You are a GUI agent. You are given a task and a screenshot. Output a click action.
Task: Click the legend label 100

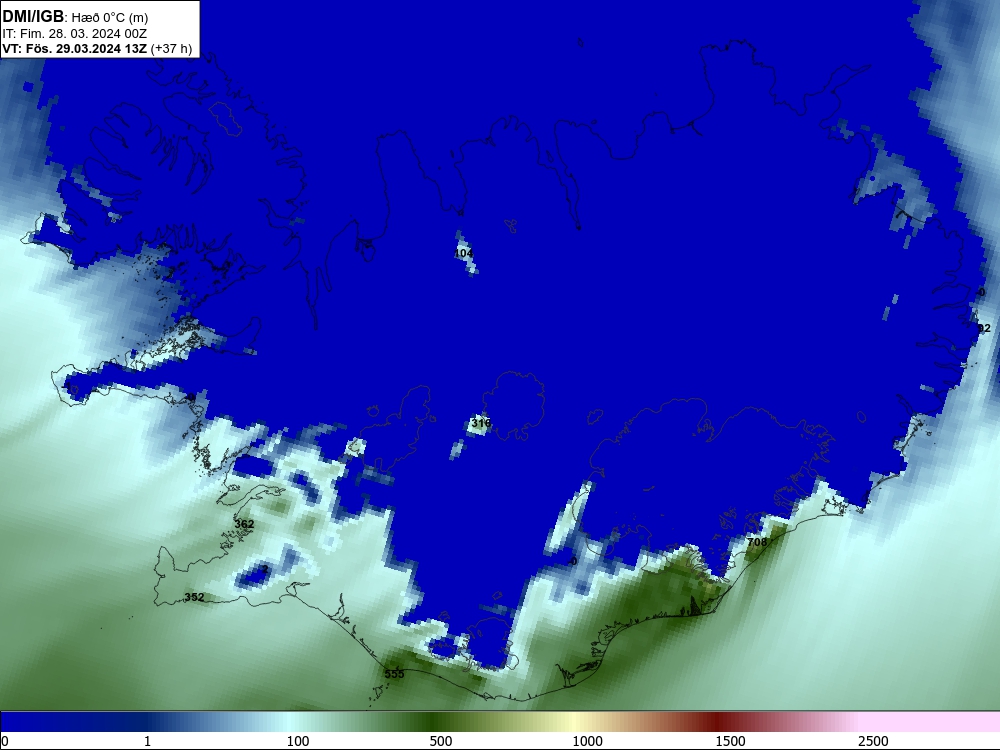click(x=298, y=741)
